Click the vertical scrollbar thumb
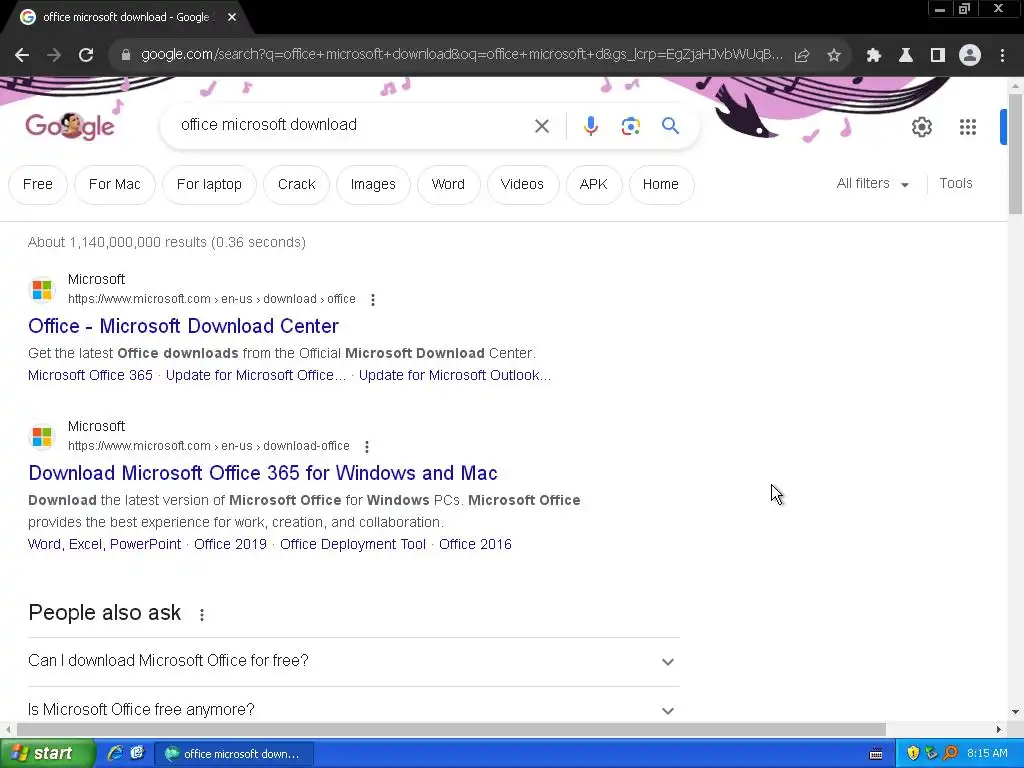The image size is (1024, 768). pos(1015,153)
